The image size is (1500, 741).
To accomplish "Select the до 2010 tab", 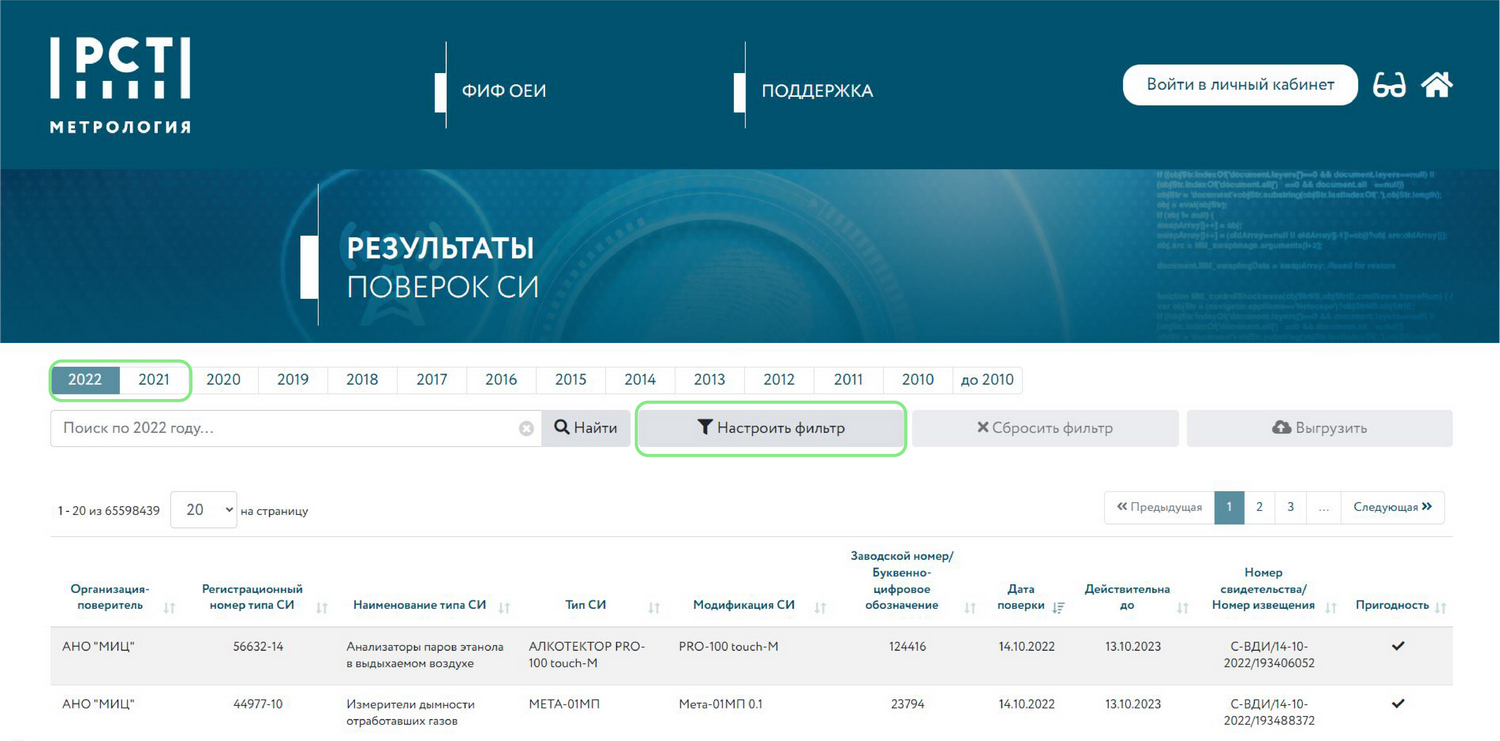I will [x=987, y=380].
